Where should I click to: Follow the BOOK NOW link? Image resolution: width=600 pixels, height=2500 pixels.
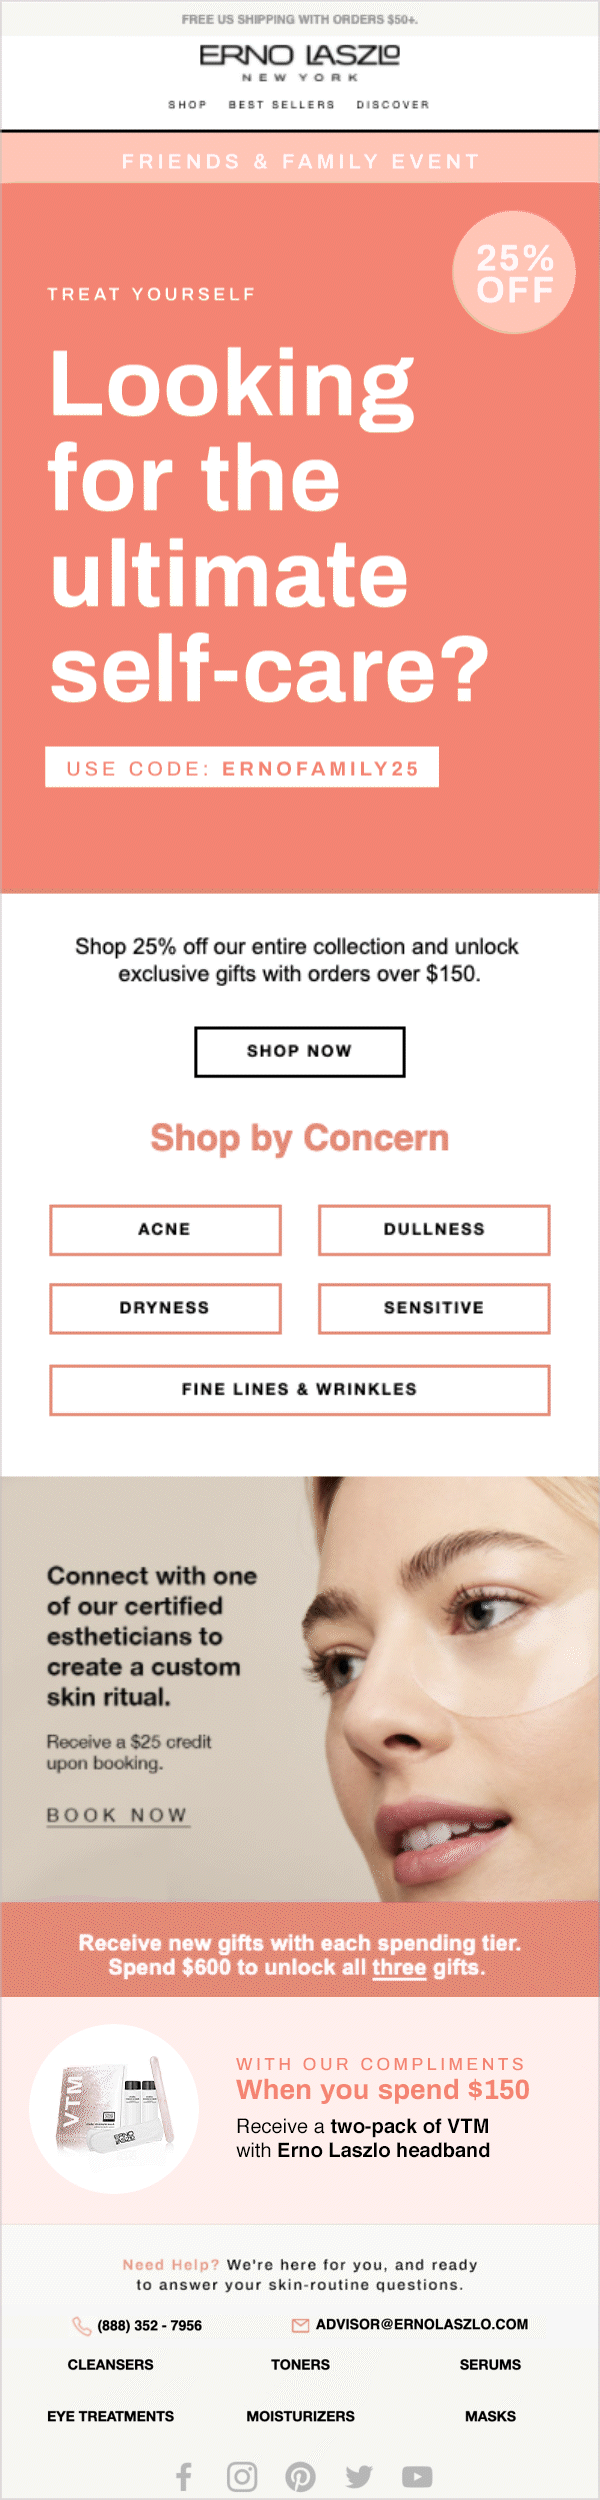click(x=117, y=1815)
